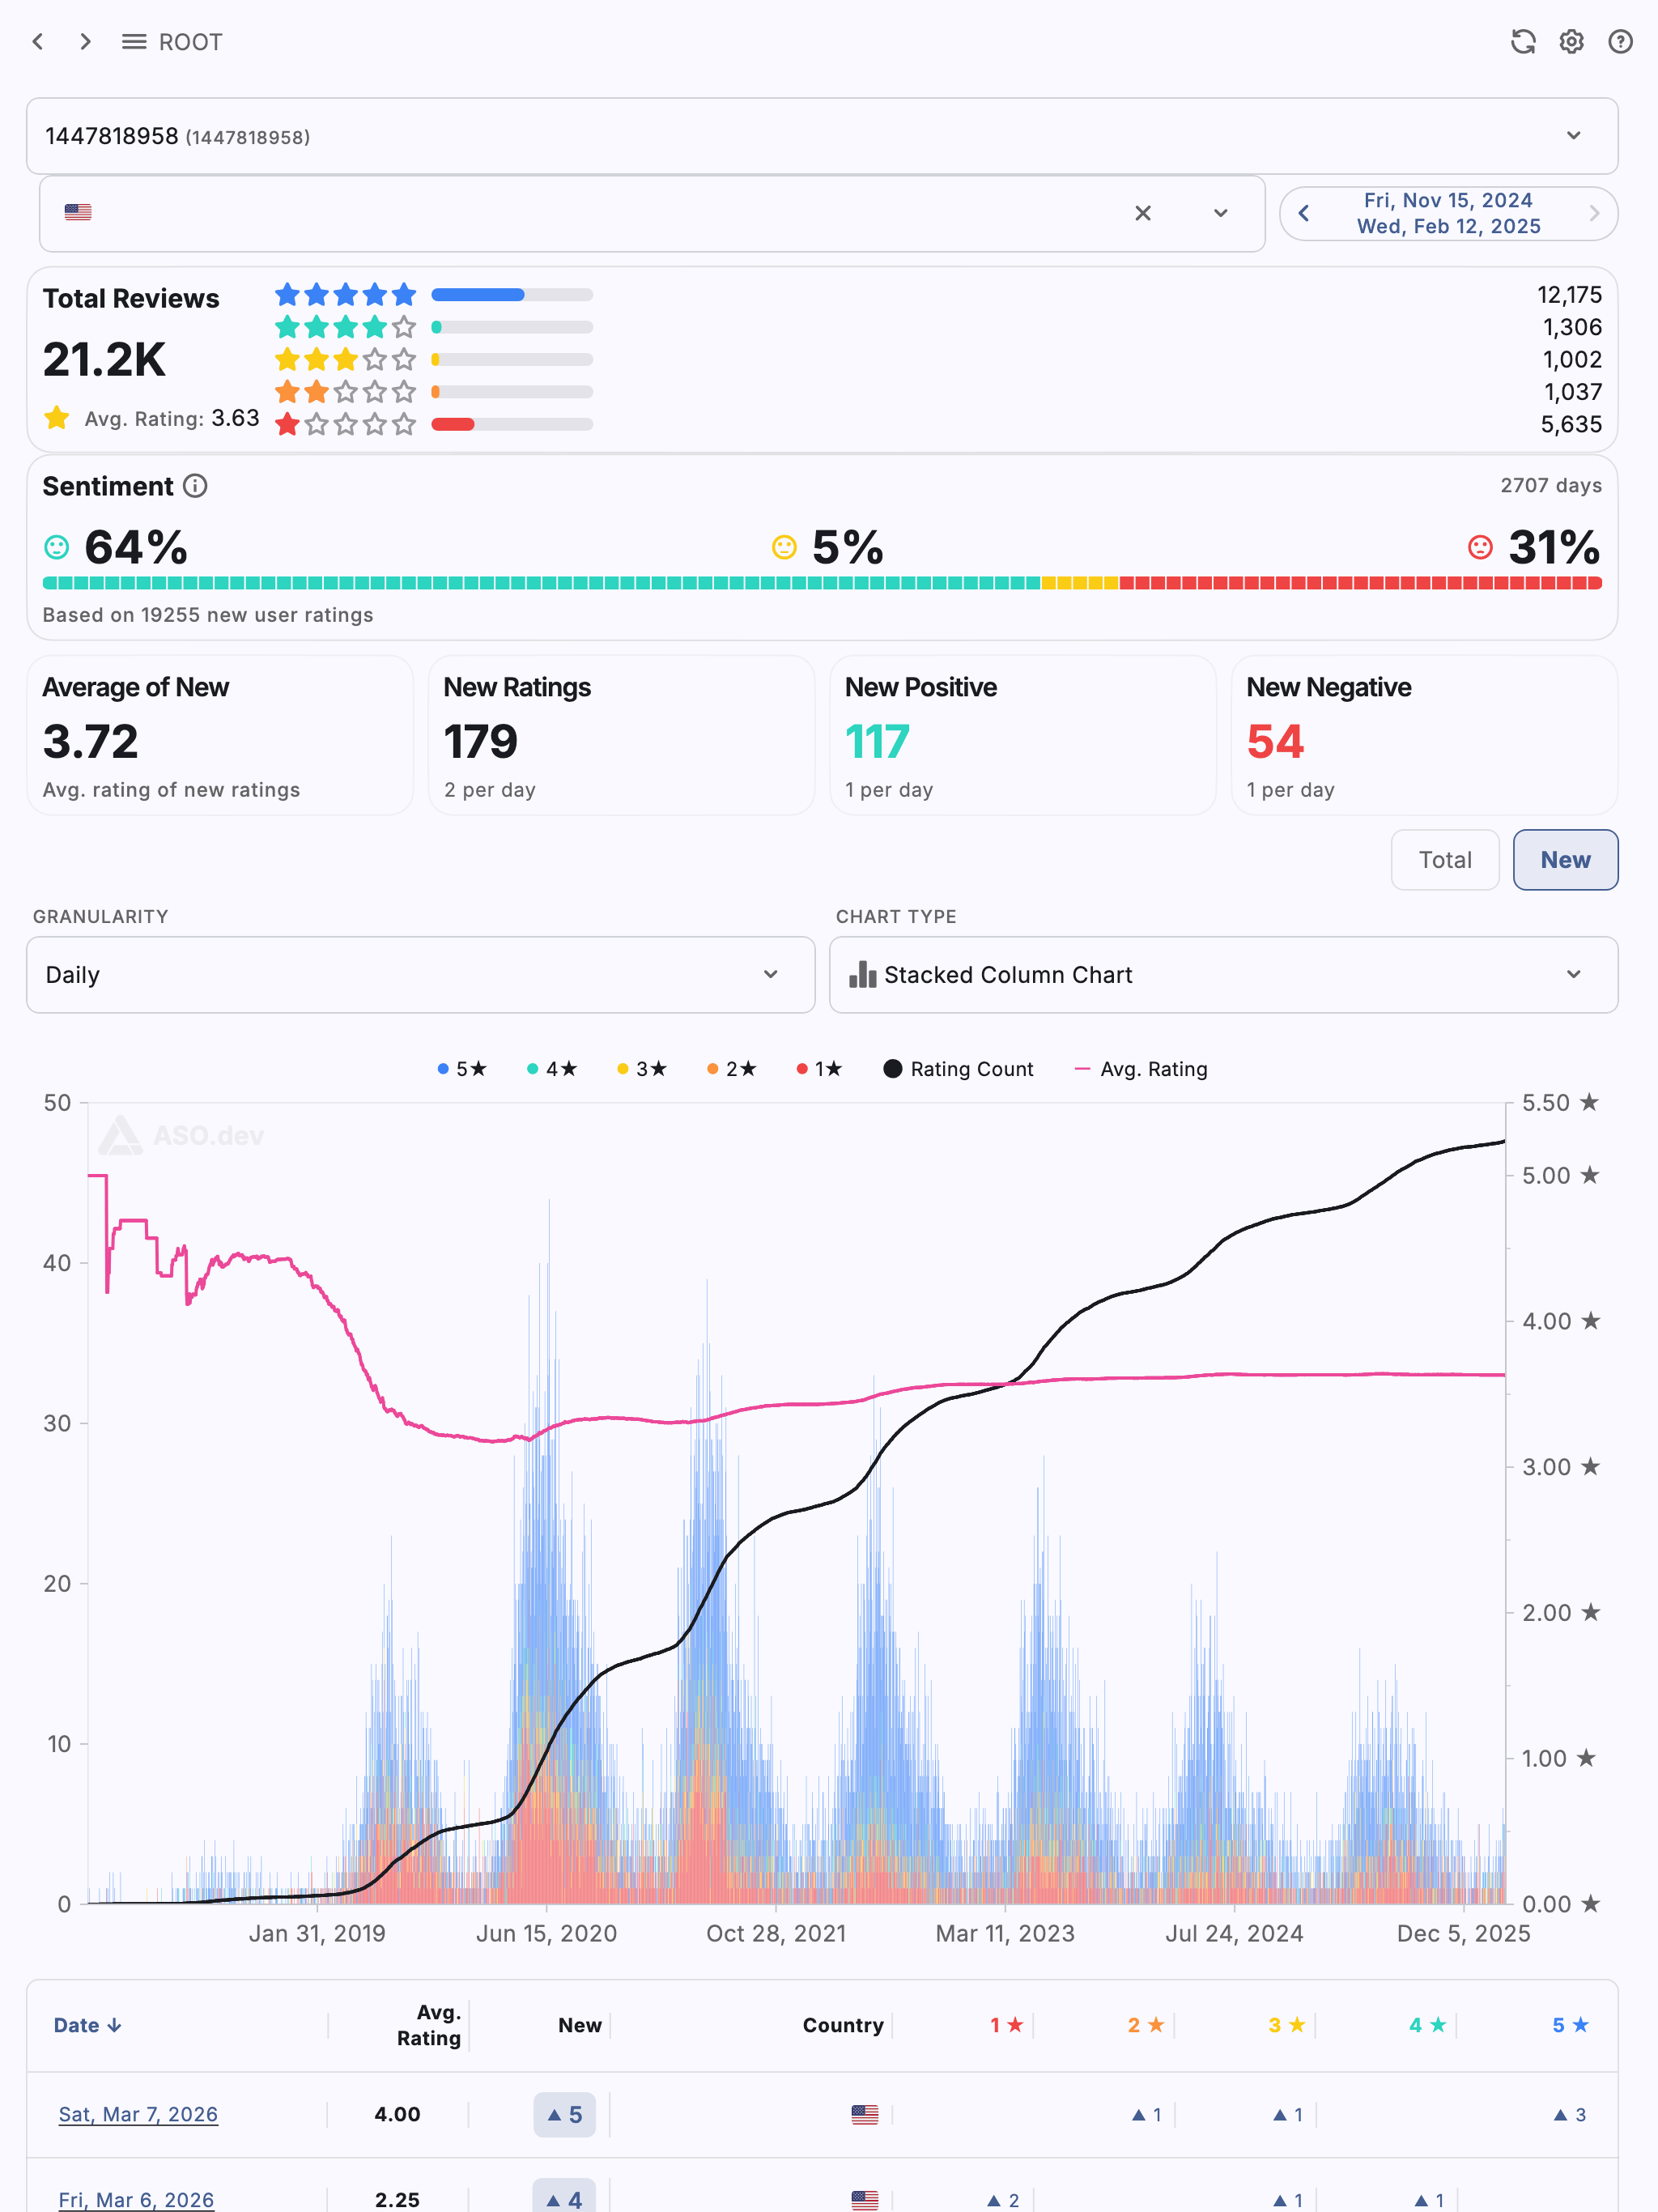
Task: Click the four-star rating row stars
Action: tap(345, 327)
